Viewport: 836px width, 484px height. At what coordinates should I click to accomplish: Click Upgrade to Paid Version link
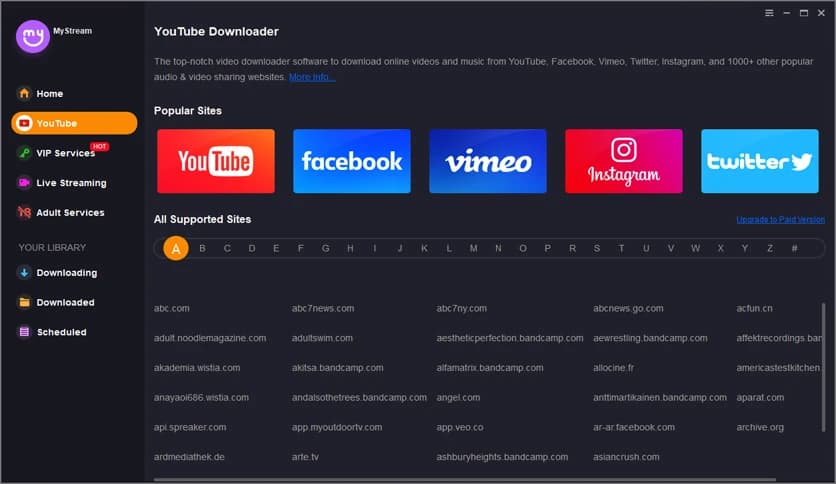pyautogui.click(x=781, y=220)
